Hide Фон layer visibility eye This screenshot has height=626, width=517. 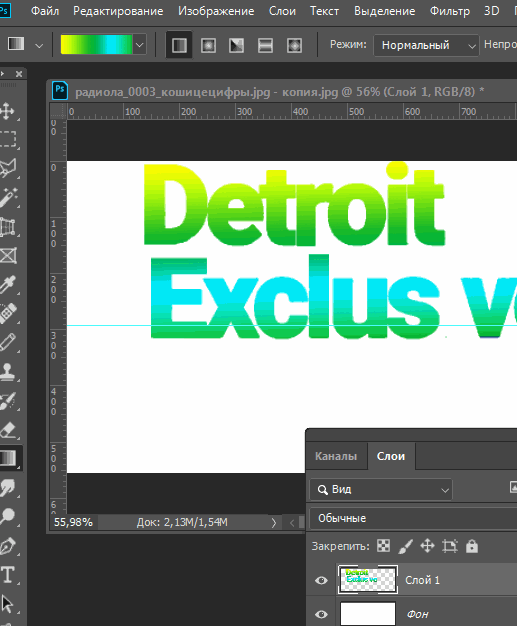point(321,614)
